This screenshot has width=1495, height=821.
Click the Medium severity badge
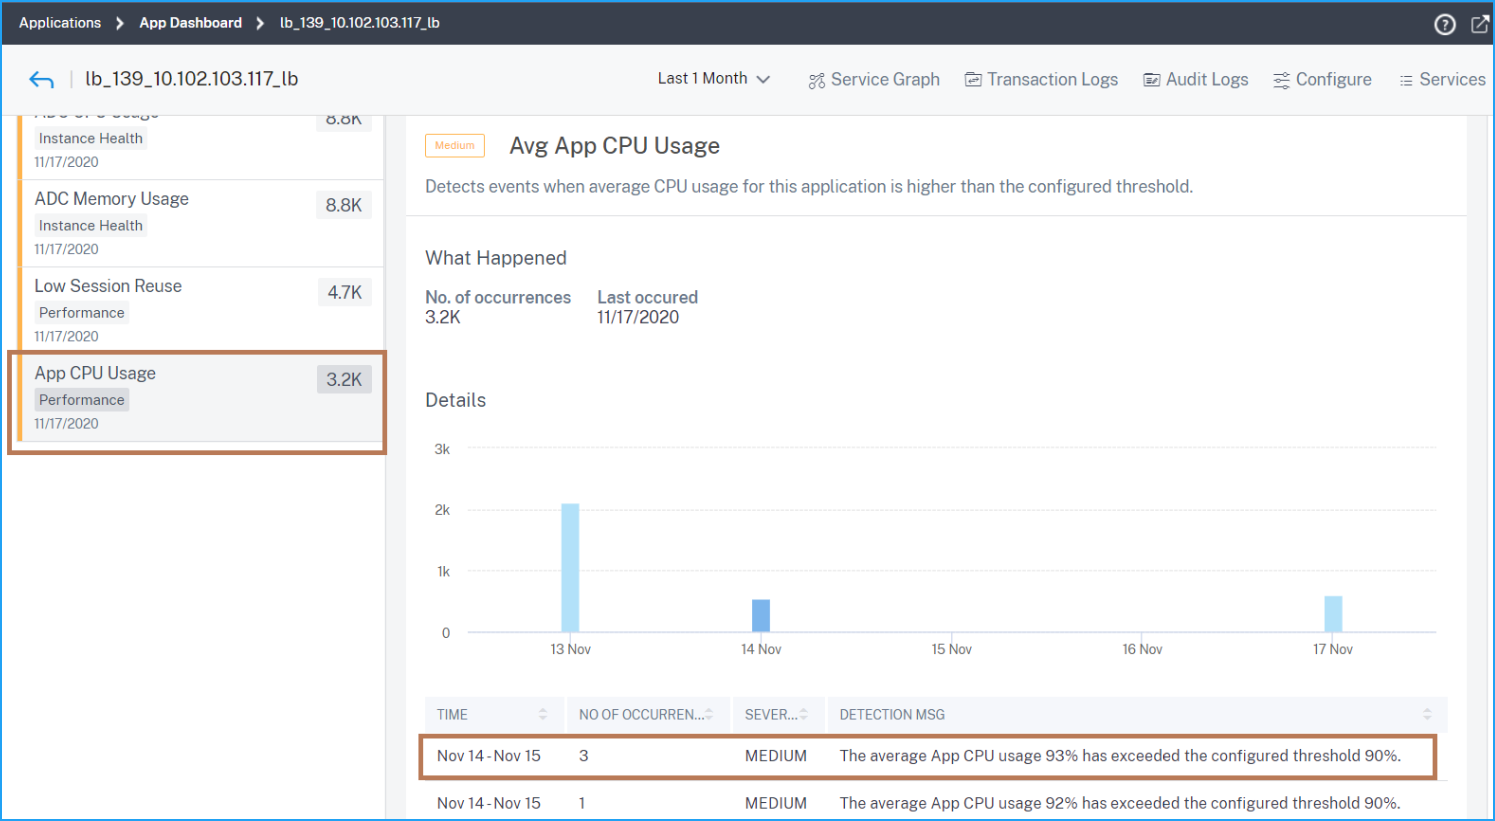click(455, 146)
